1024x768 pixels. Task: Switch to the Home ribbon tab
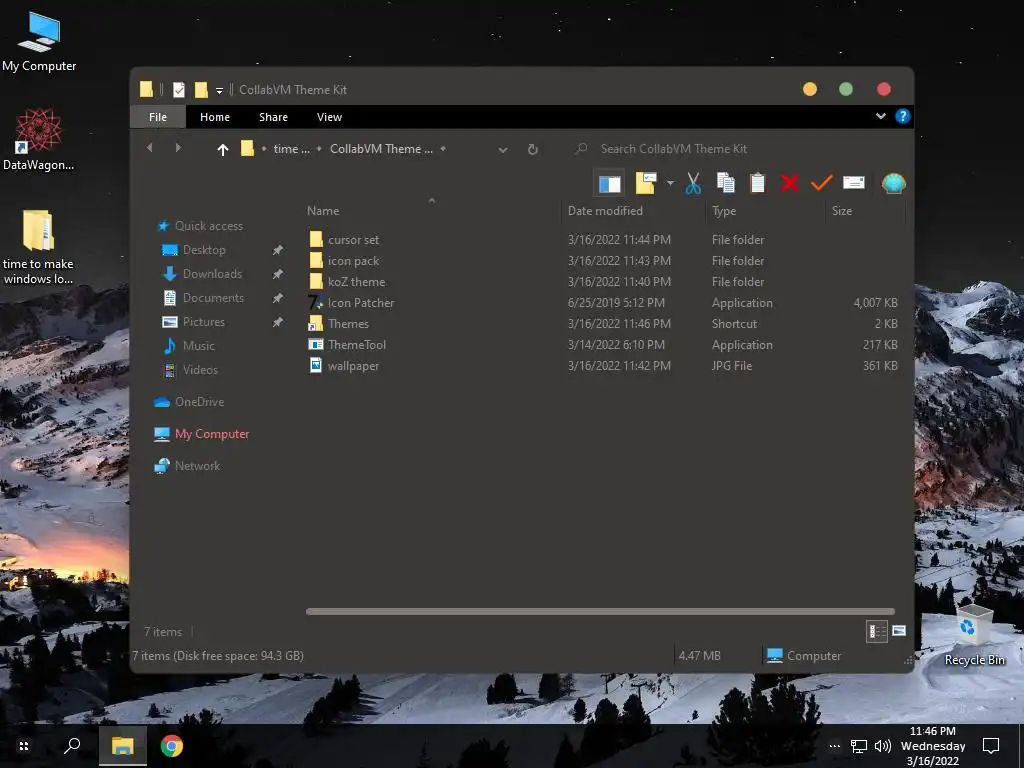click(215, 117)
